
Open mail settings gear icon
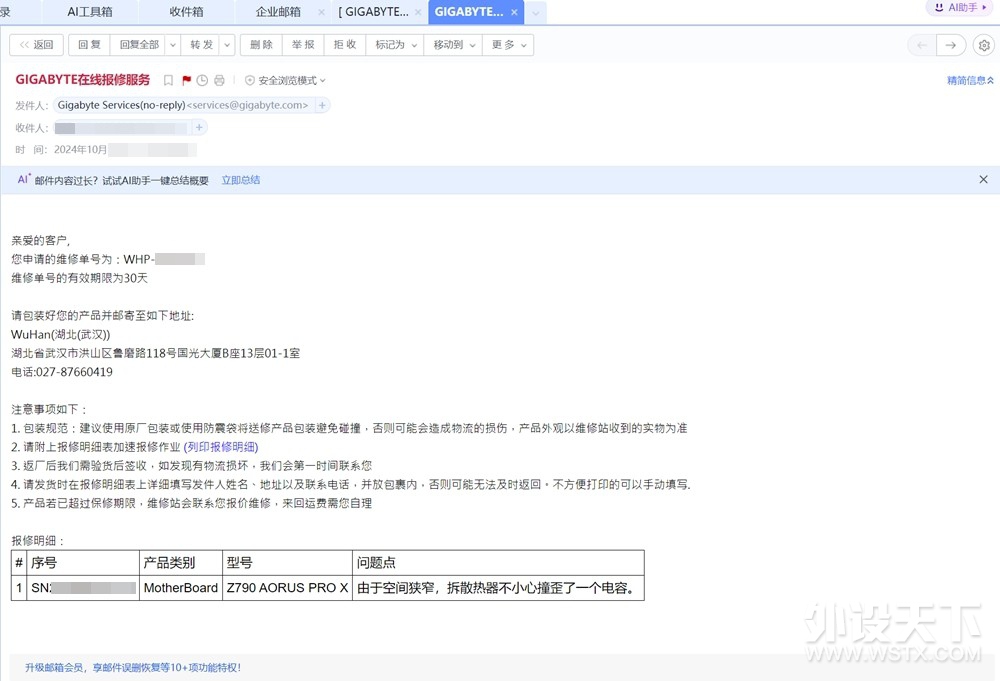point(984,45)
